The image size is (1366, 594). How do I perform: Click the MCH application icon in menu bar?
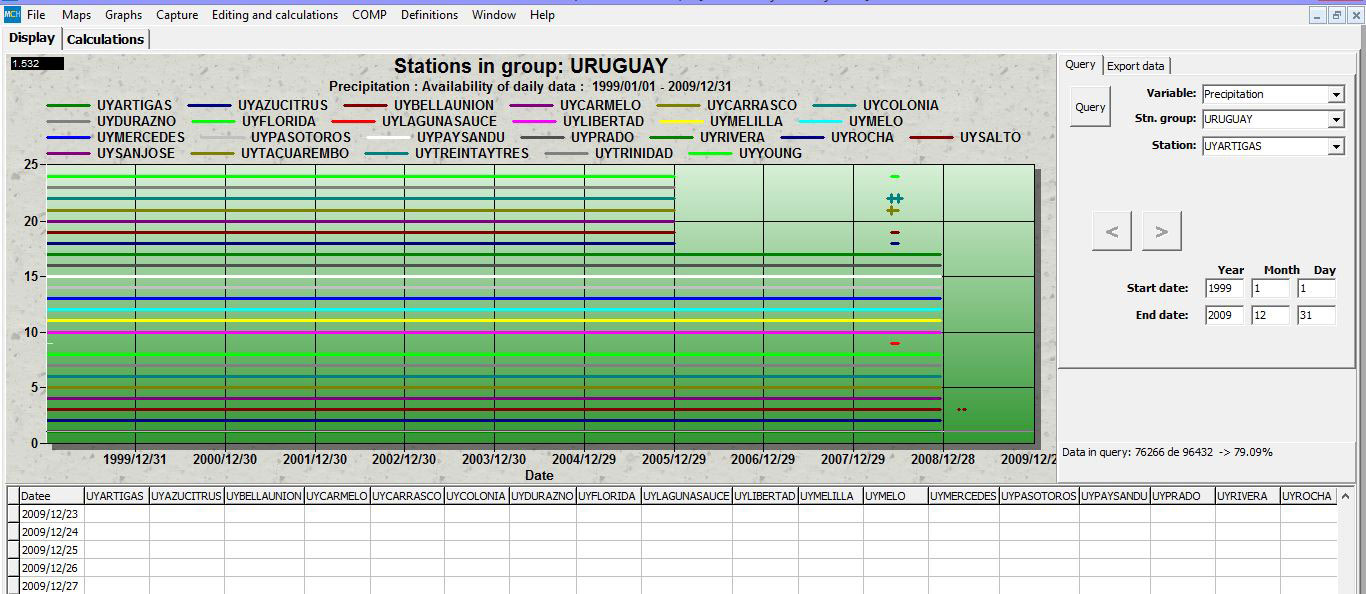pyautogui.click(x=11, y=15)
